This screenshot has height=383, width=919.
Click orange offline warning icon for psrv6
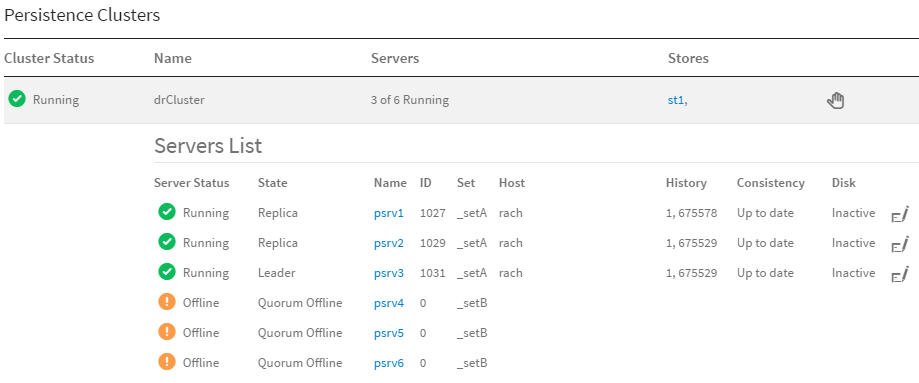(167, 362)
